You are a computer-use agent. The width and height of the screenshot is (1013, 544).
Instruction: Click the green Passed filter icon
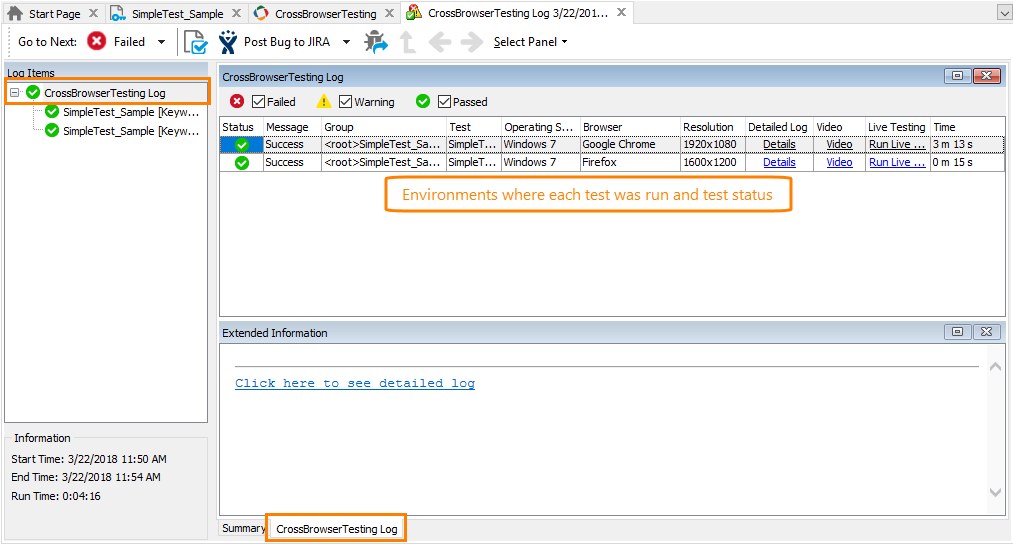tap(423, 101)
